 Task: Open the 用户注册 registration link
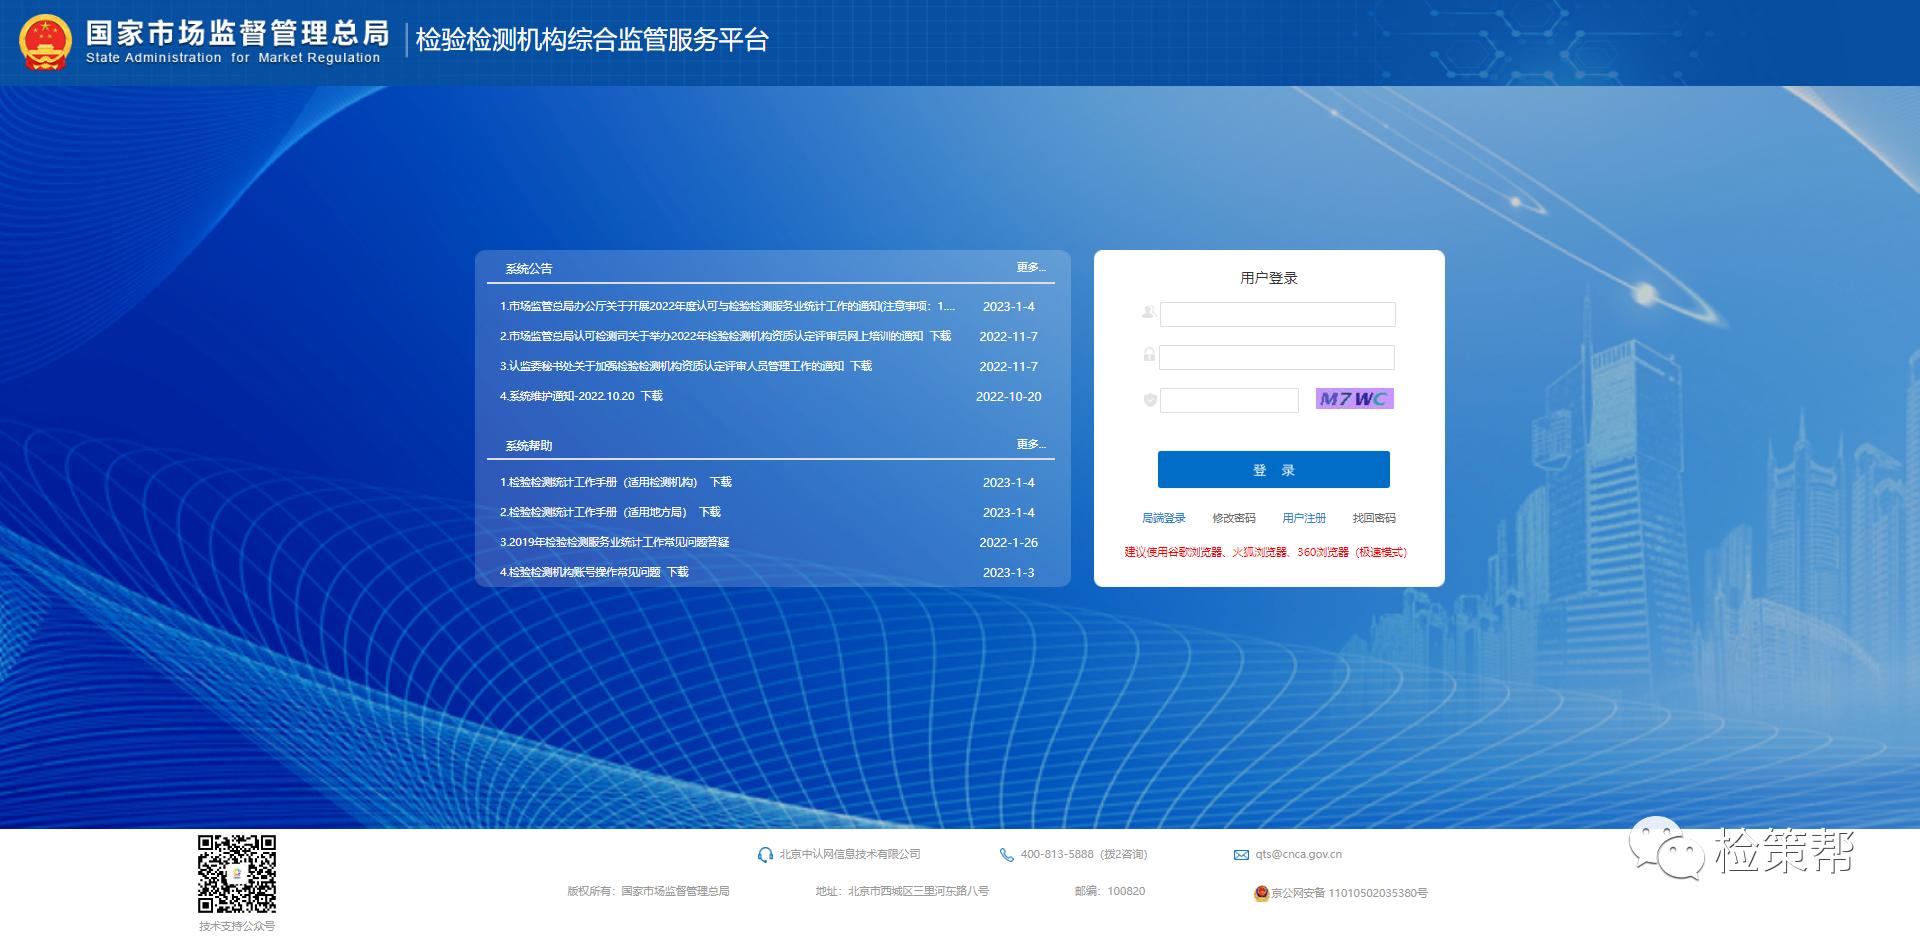pos(1305,518)
